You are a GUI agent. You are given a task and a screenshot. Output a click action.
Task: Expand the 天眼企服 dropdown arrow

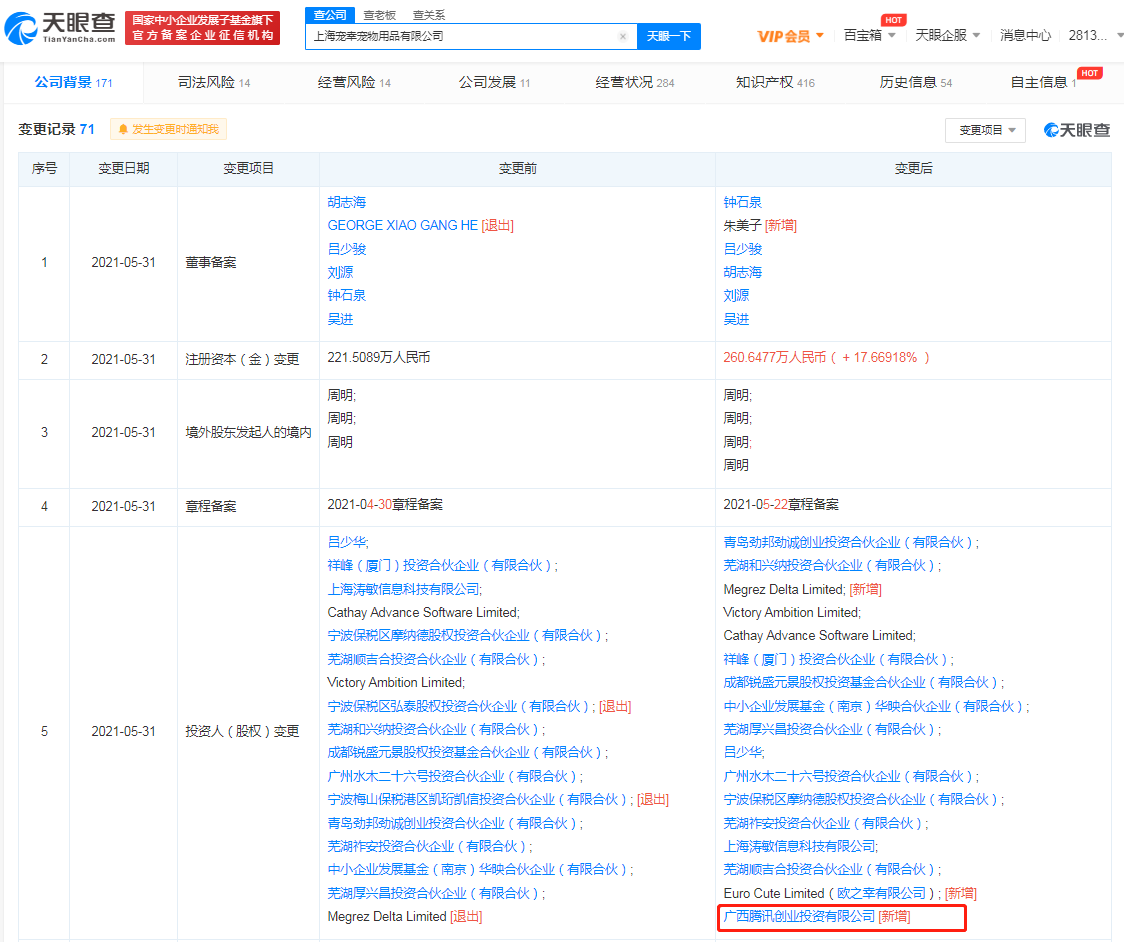[976, 35]
